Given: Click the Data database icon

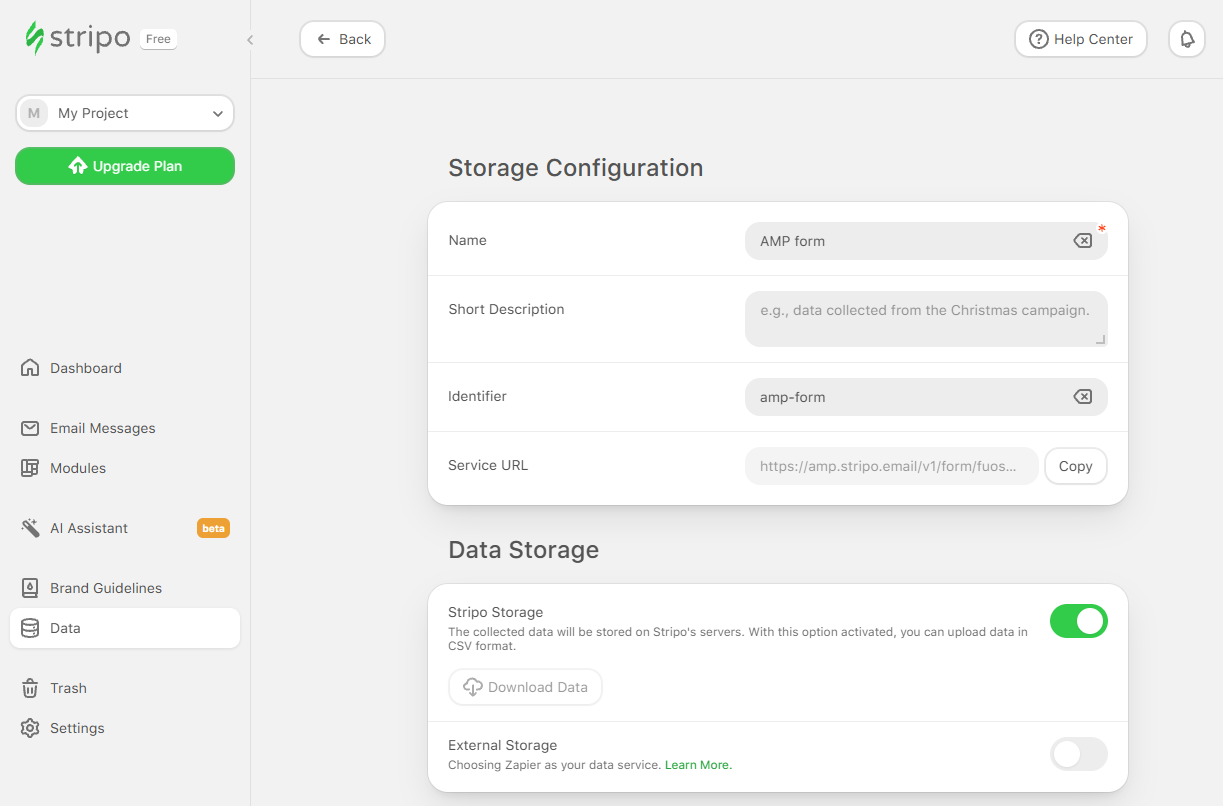Looking at the screenshot, I should pos(30,628).
